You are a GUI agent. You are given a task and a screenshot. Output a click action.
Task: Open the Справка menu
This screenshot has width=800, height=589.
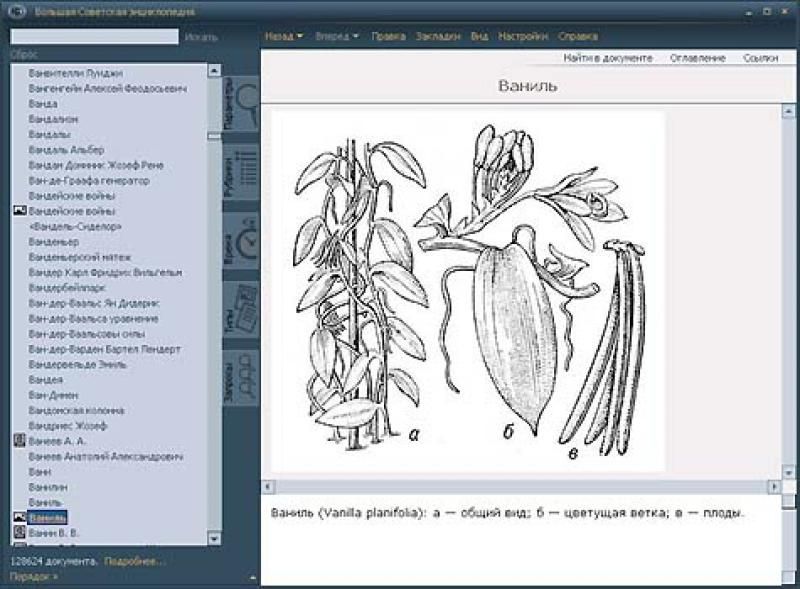tap(578, 37)
